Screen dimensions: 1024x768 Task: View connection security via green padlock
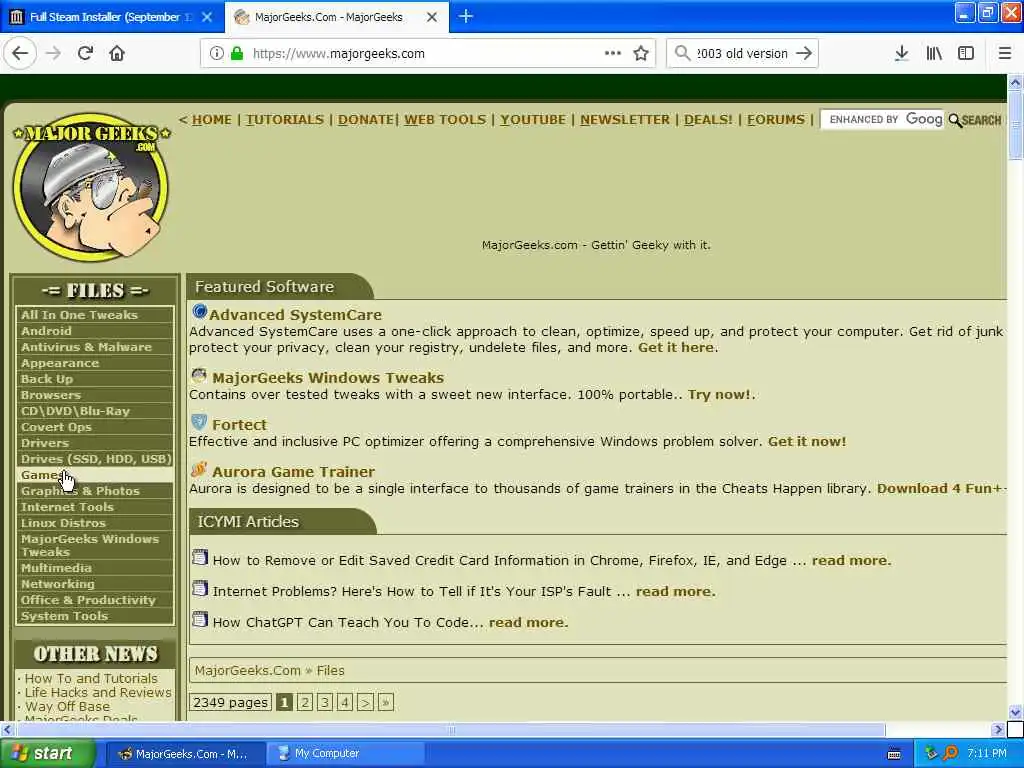tap(237, 54)
